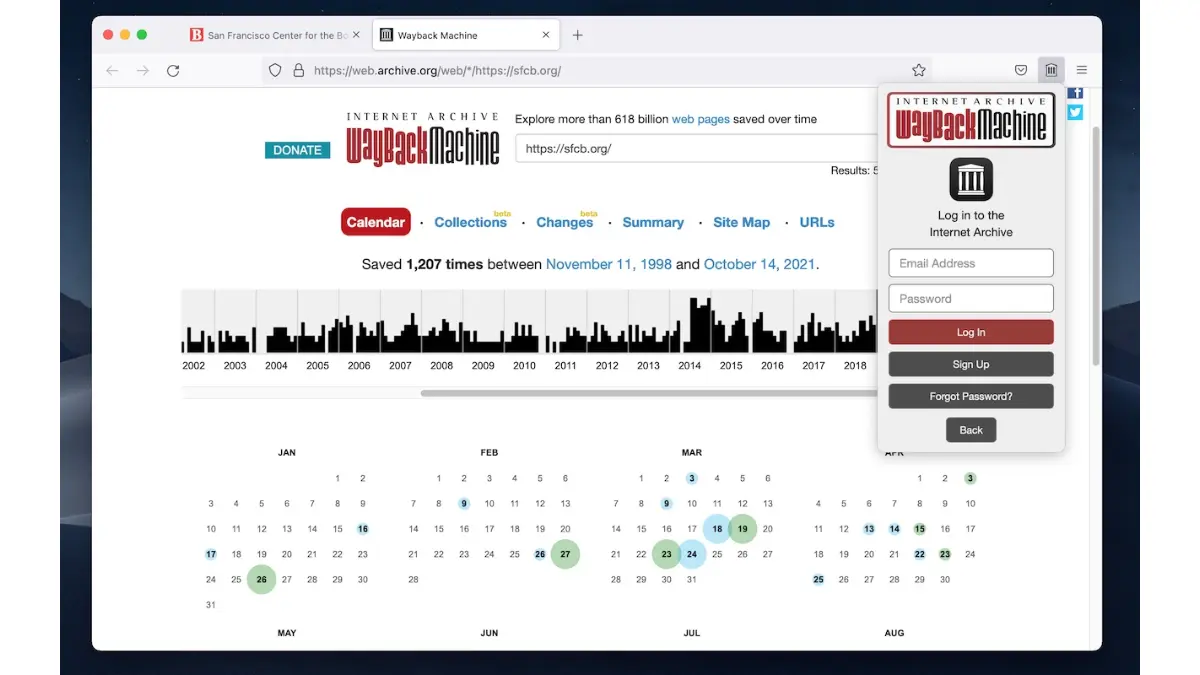Share page via Facebook icon
This screenshot has width=1200, height=675.
click(1076, 93)
